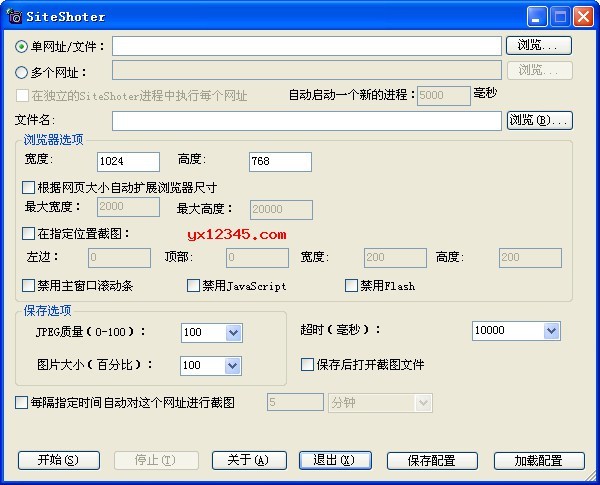This screenshot has height=485, width=600.
Task: Click the 浏览(B)... button for filename
Action: [540, 121]
